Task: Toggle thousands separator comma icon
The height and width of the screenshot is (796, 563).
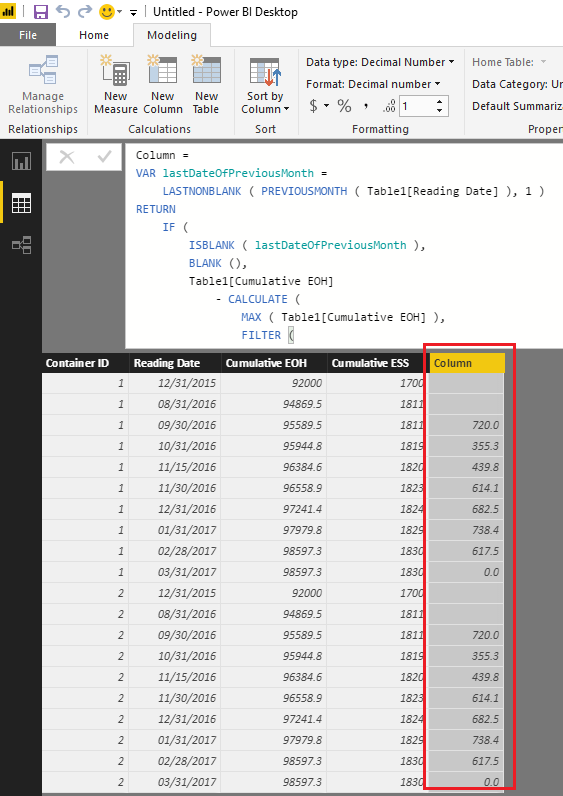Action: point(366,106)
